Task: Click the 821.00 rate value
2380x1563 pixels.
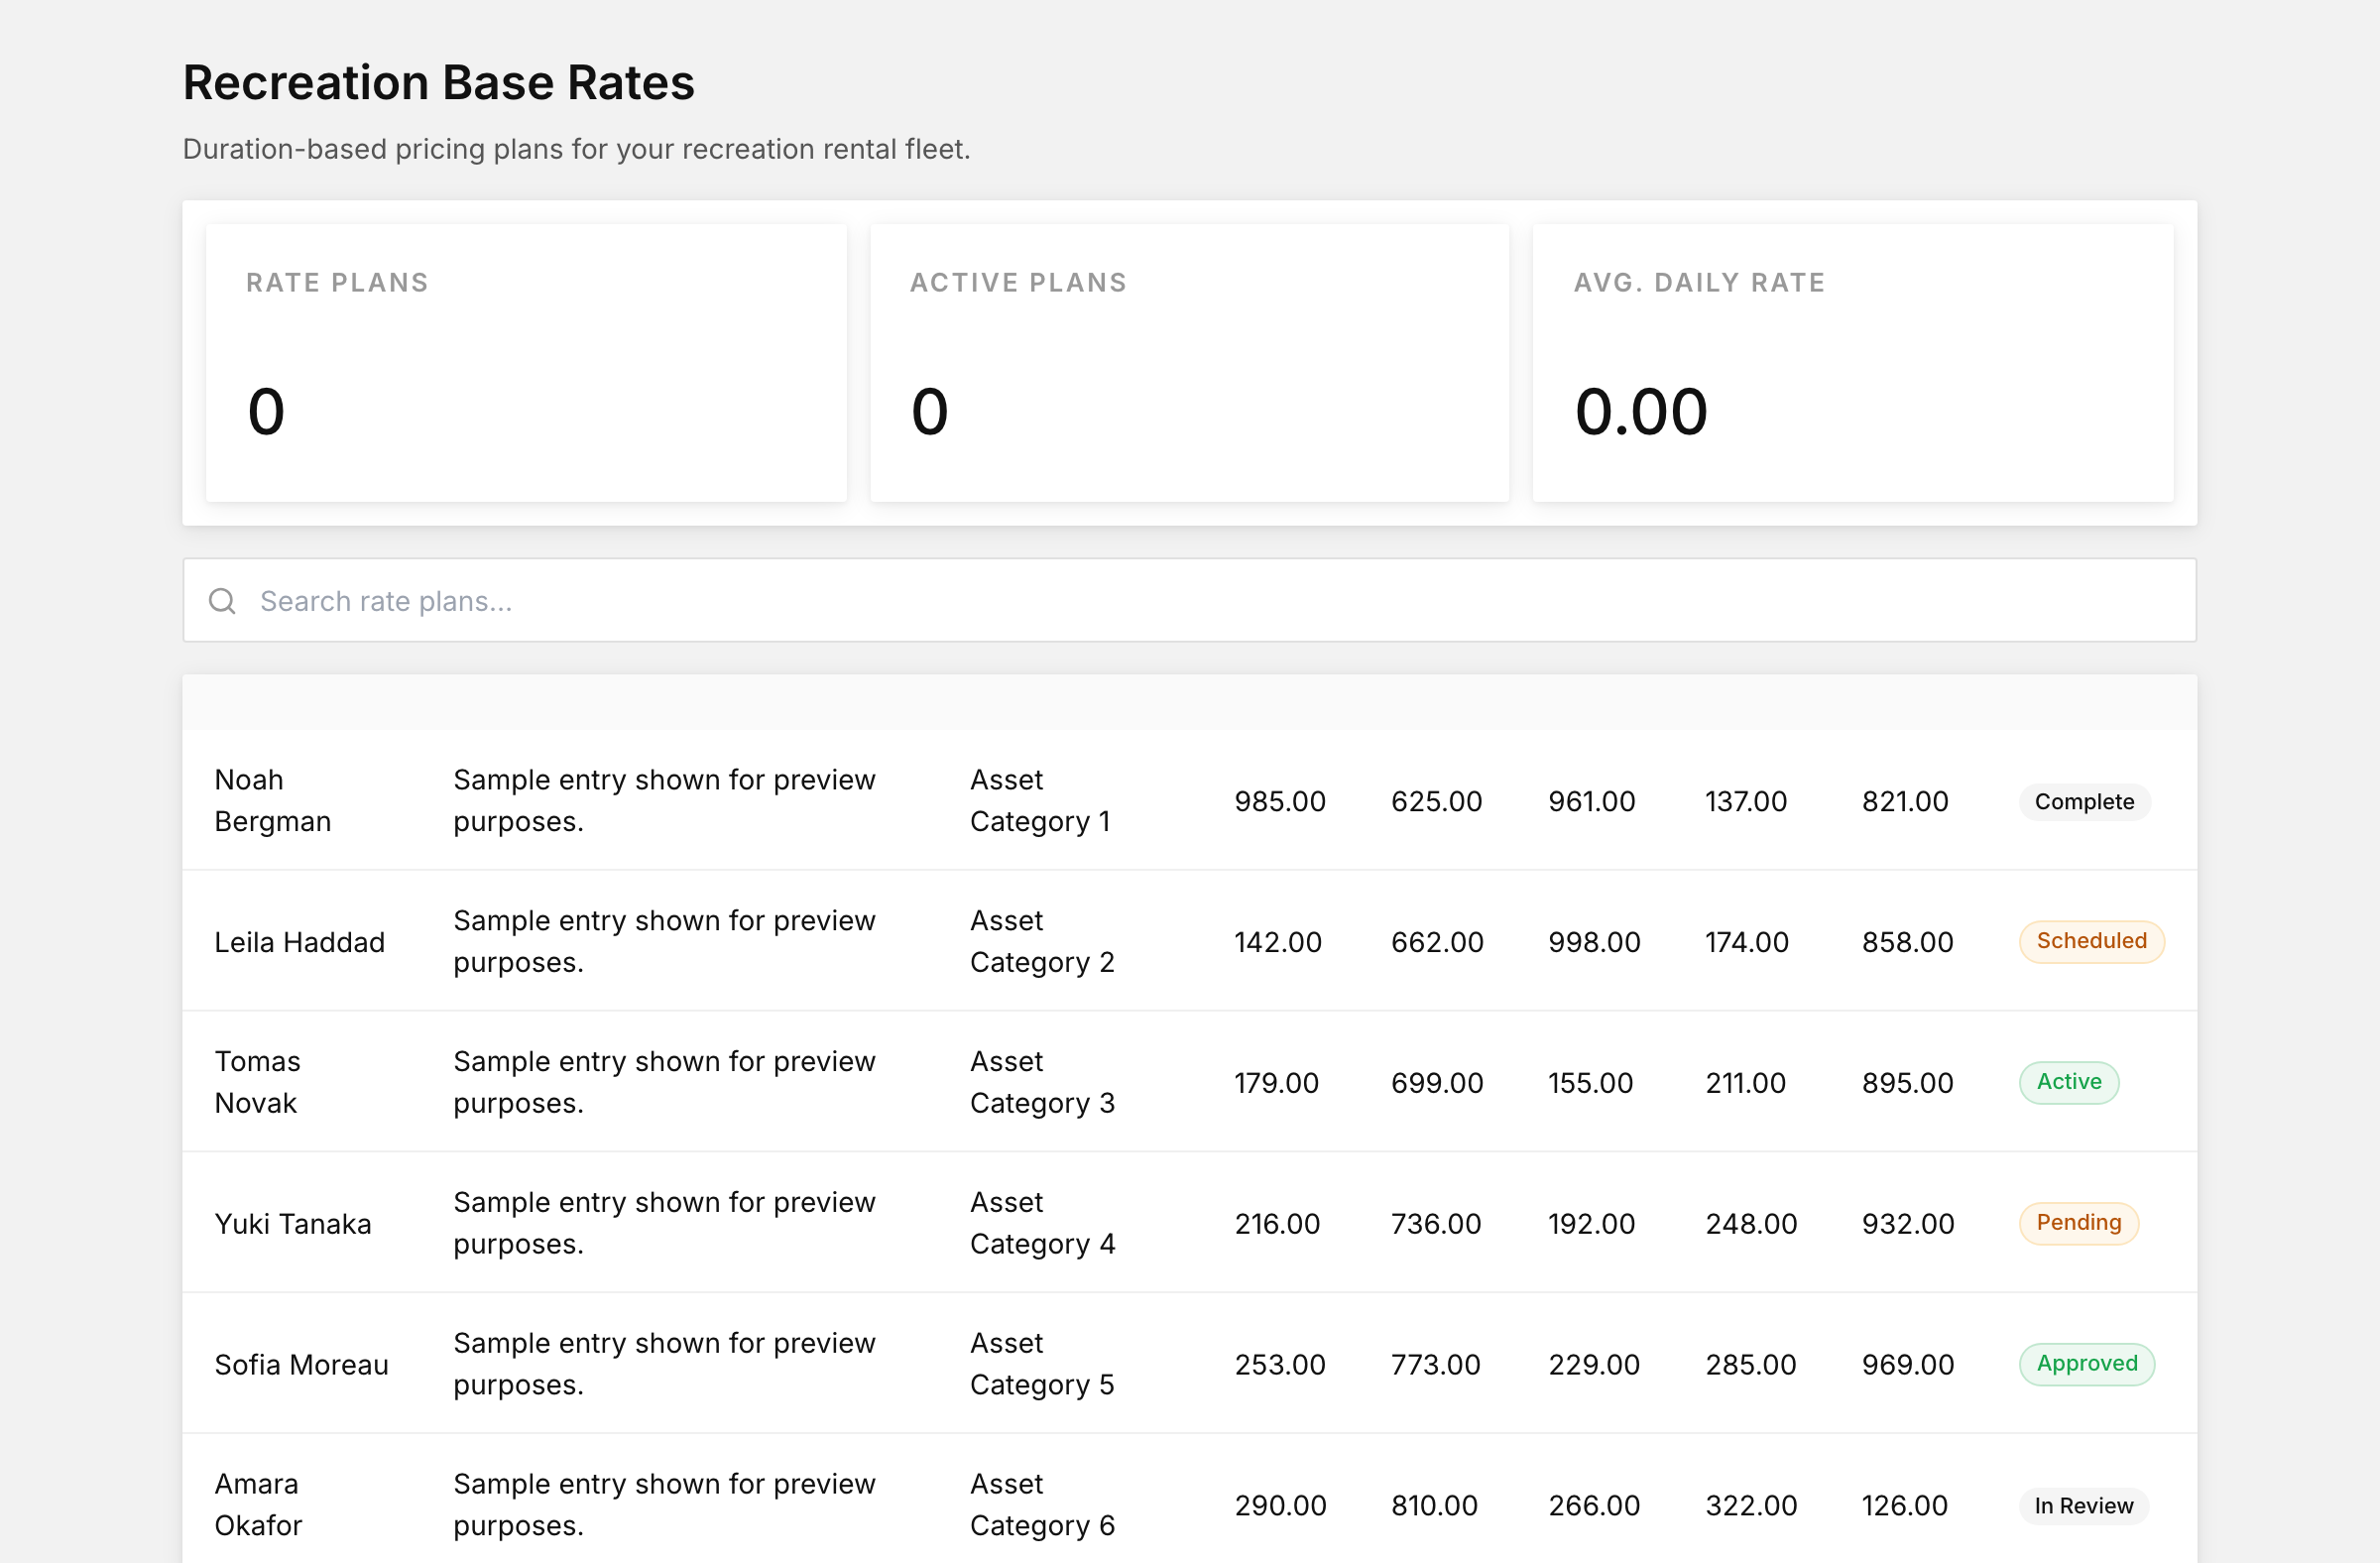Action: 1905,802
